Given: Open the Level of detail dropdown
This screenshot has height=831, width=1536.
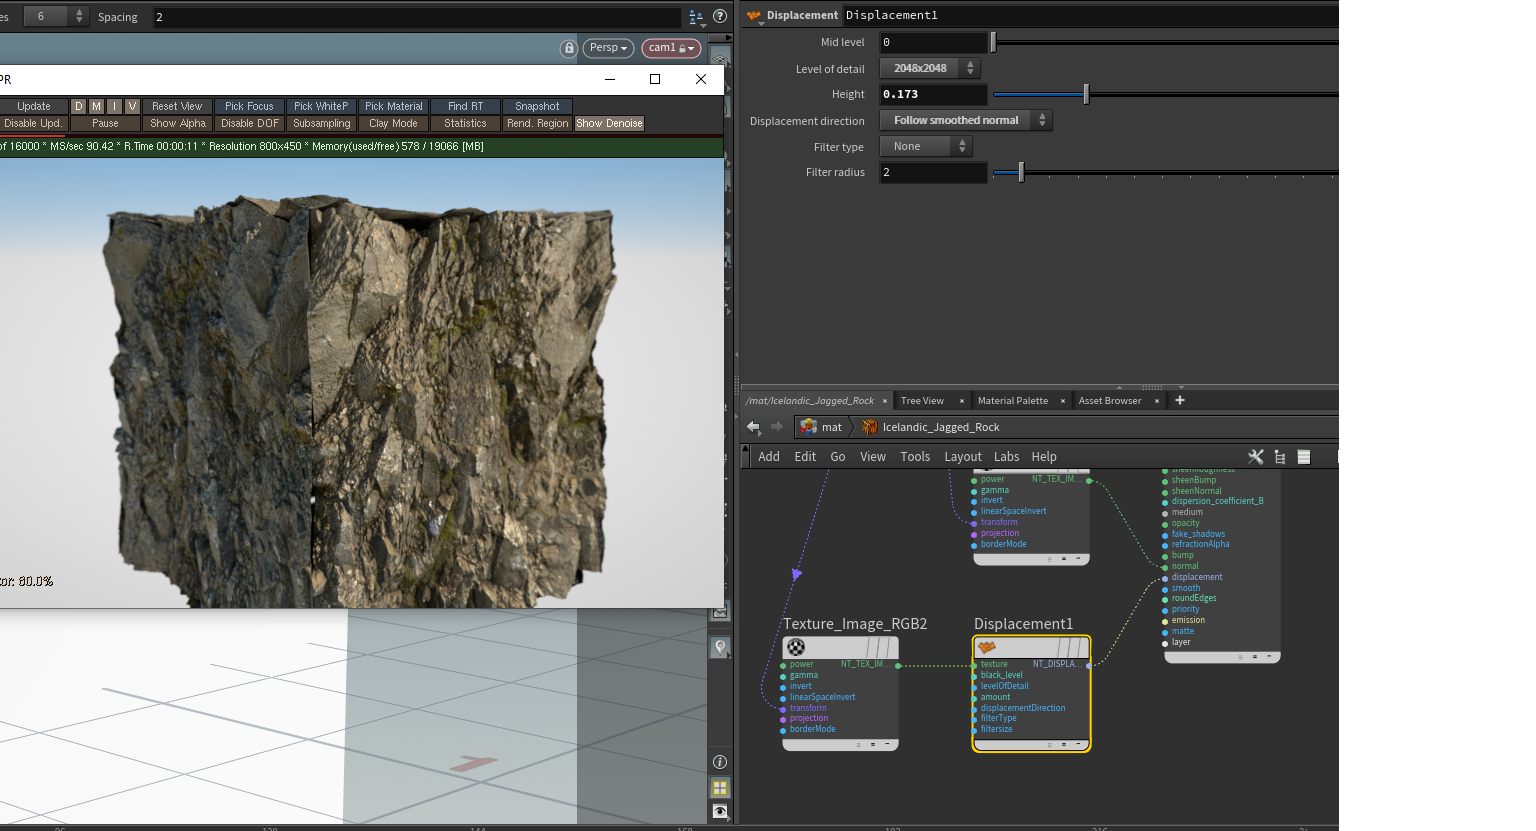Looking at the screenshot, I should 929,68.
